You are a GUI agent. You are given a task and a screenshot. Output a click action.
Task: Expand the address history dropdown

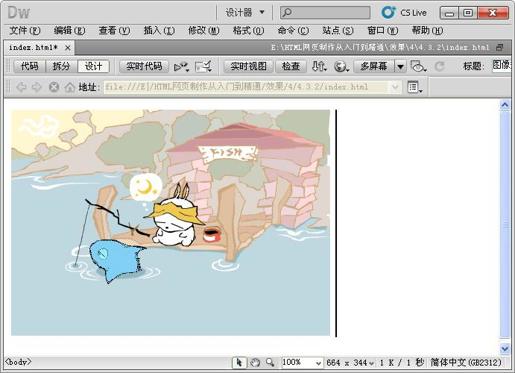[x=395, y=87]
